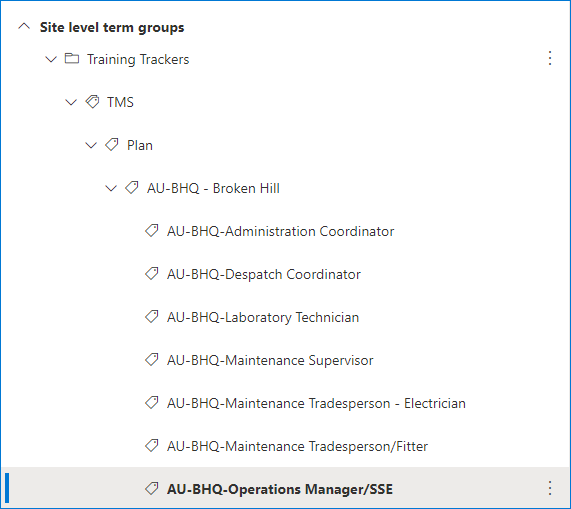The height and width of the screenshot is (509, 571).
Task: Collapse the TMS term set chevron
Action: click(71, 102)
